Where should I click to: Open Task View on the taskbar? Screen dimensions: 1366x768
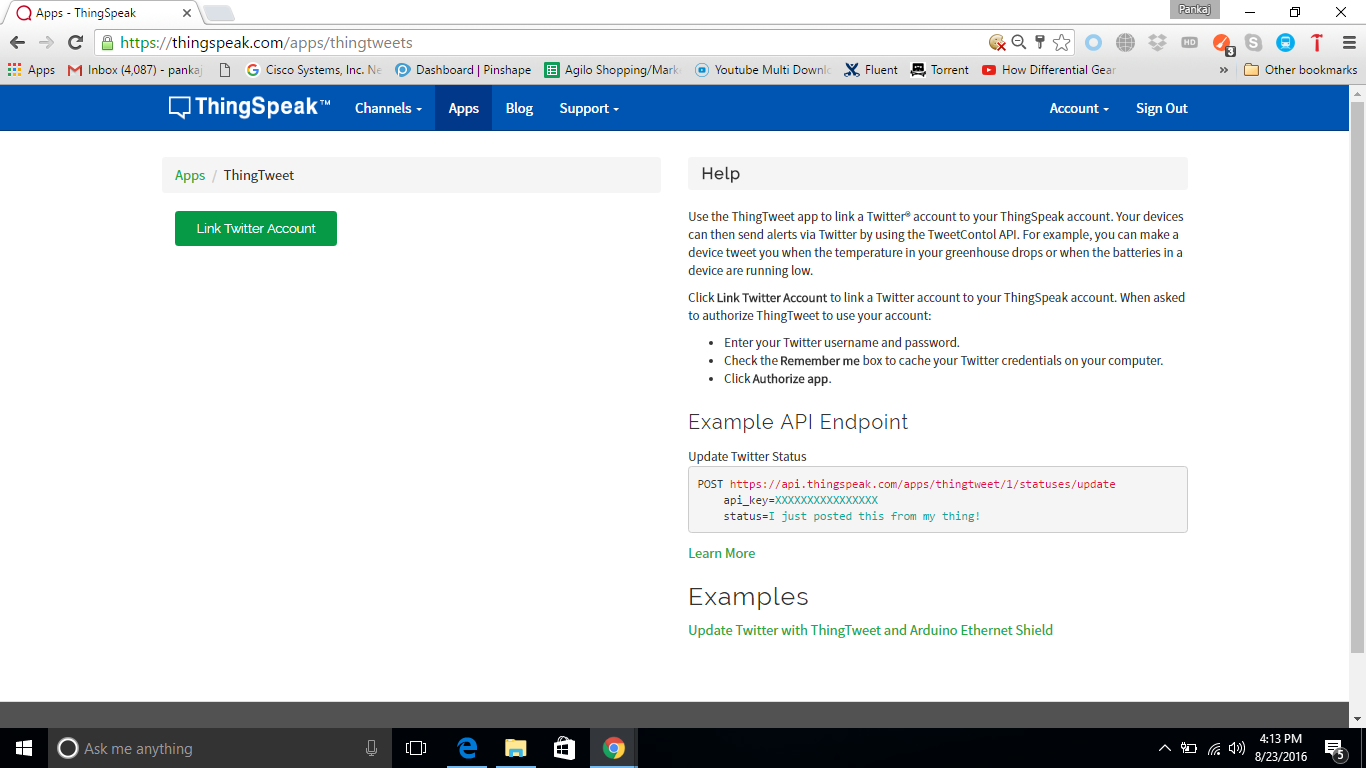[x=416, y=748]
